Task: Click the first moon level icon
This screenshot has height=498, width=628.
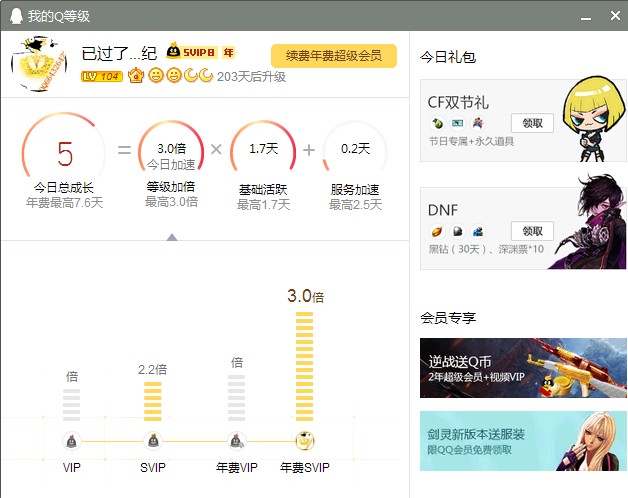Action: 191,75
